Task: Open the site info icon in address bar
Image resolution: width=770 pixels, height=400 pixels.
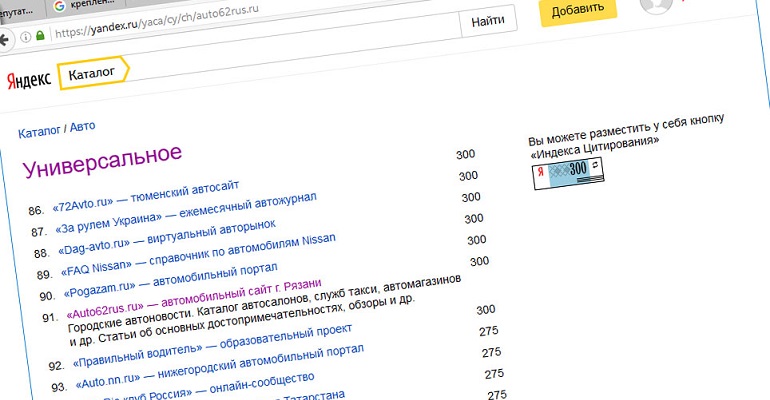Action: coord(25,37)
